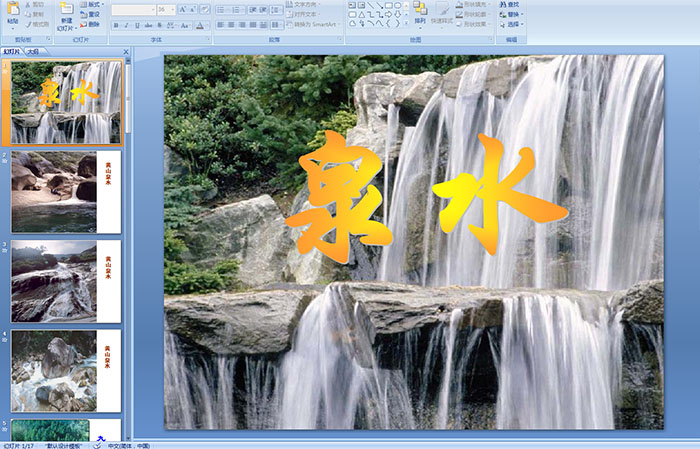Image resolution: width=700 pixels, height=449 pixels.
Task: Open the Font group dialog launcher
Action: pyautogui.click(x=208, y=40)
